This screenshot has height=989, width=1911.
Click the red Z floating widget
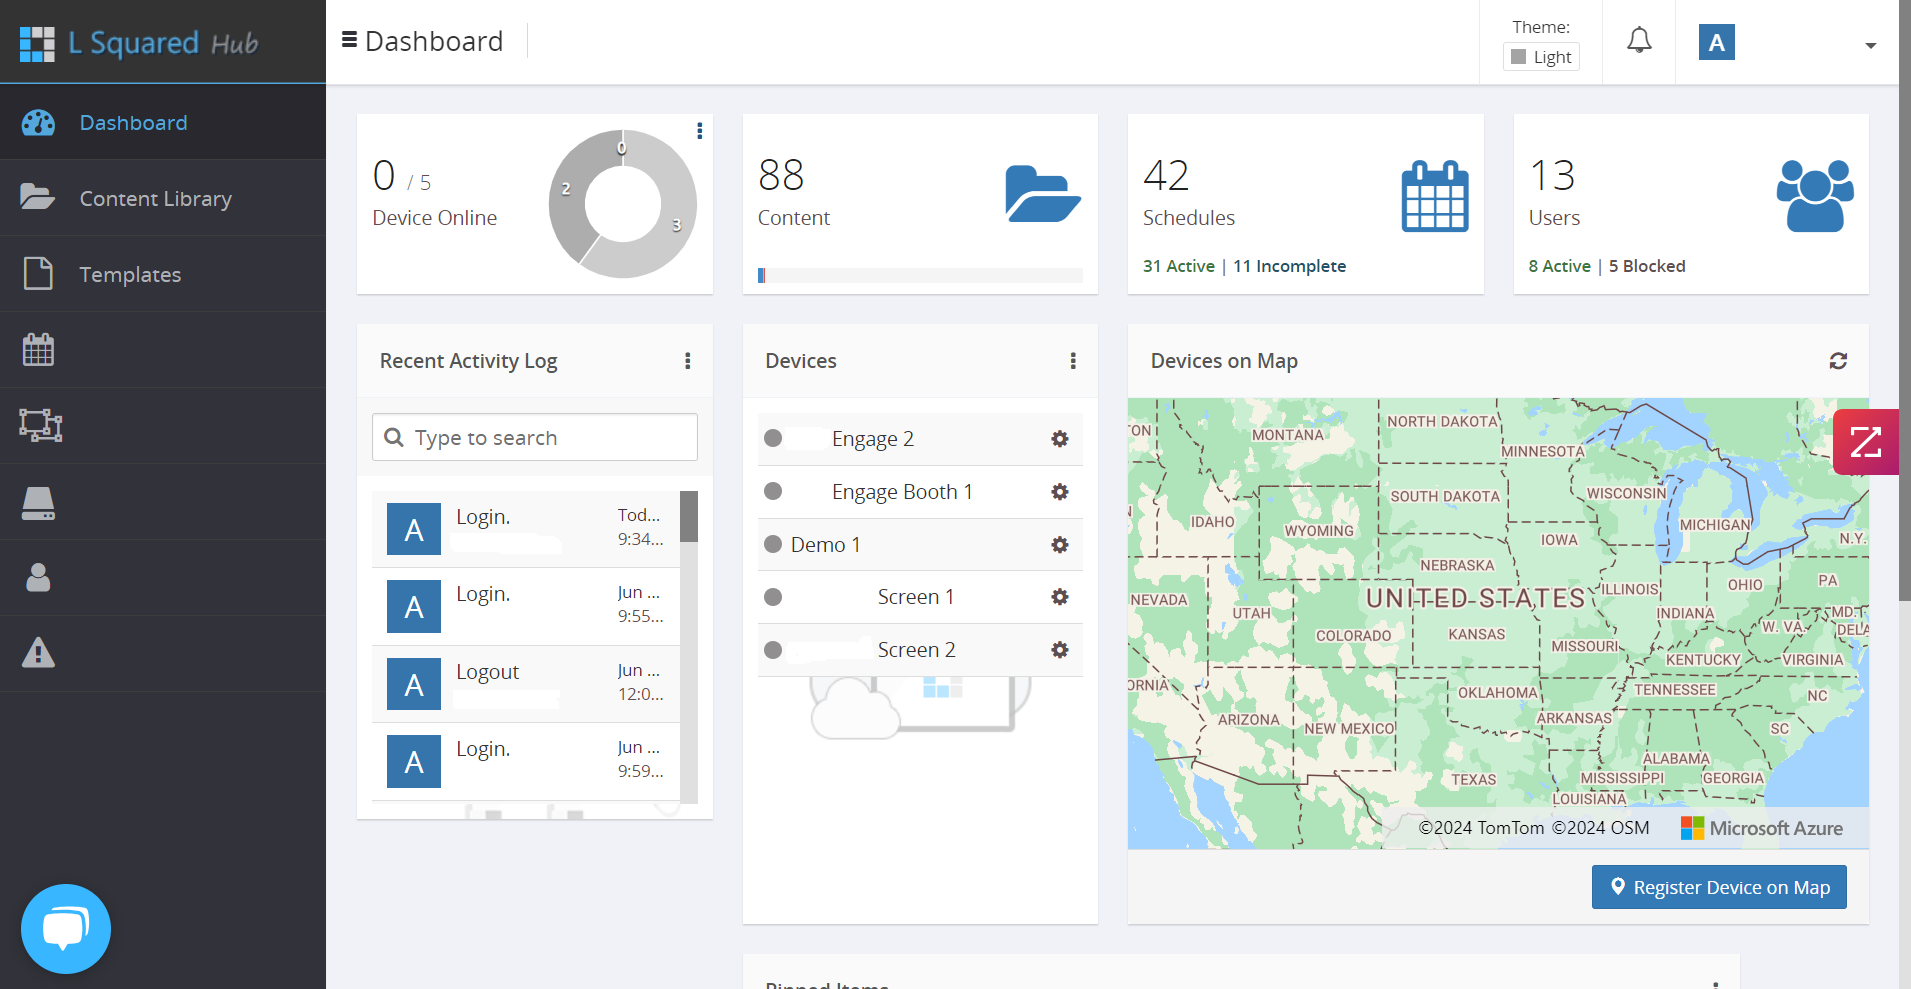tap(1865, 442)
